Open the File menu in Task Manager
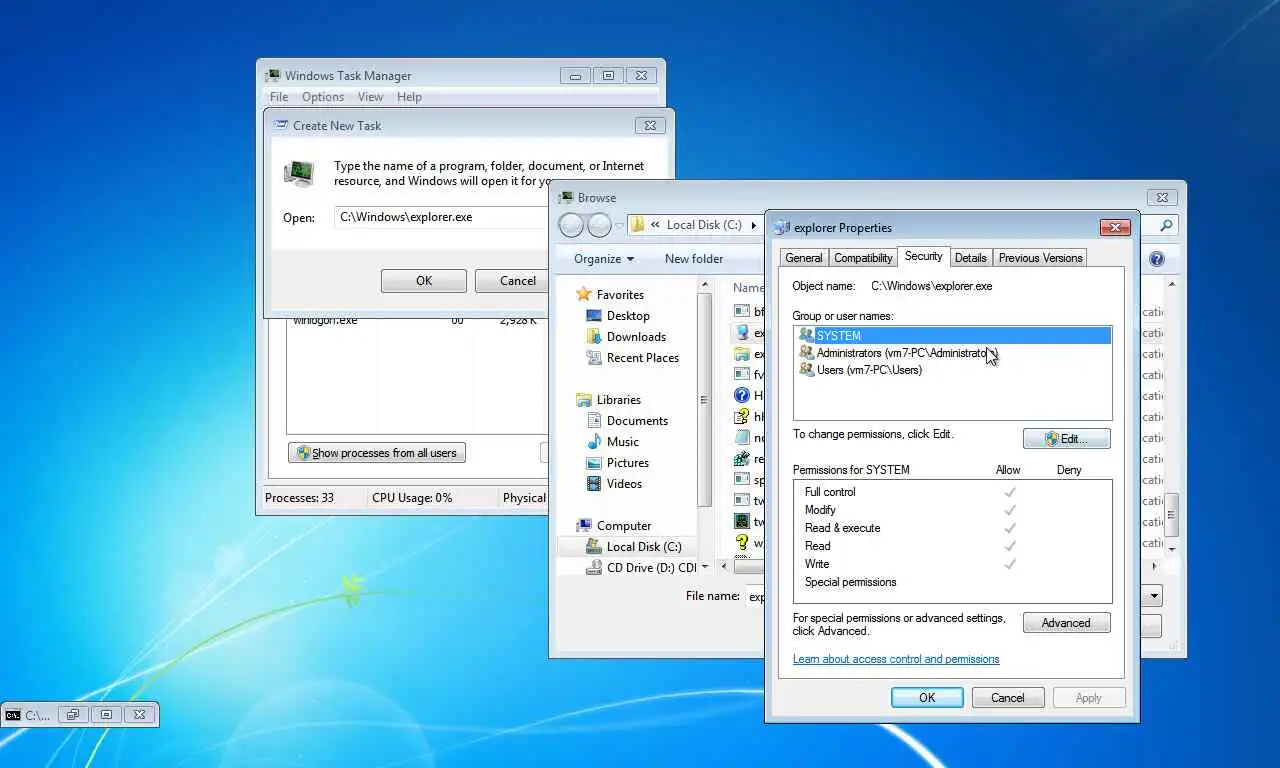 click(x=279, y=97)
